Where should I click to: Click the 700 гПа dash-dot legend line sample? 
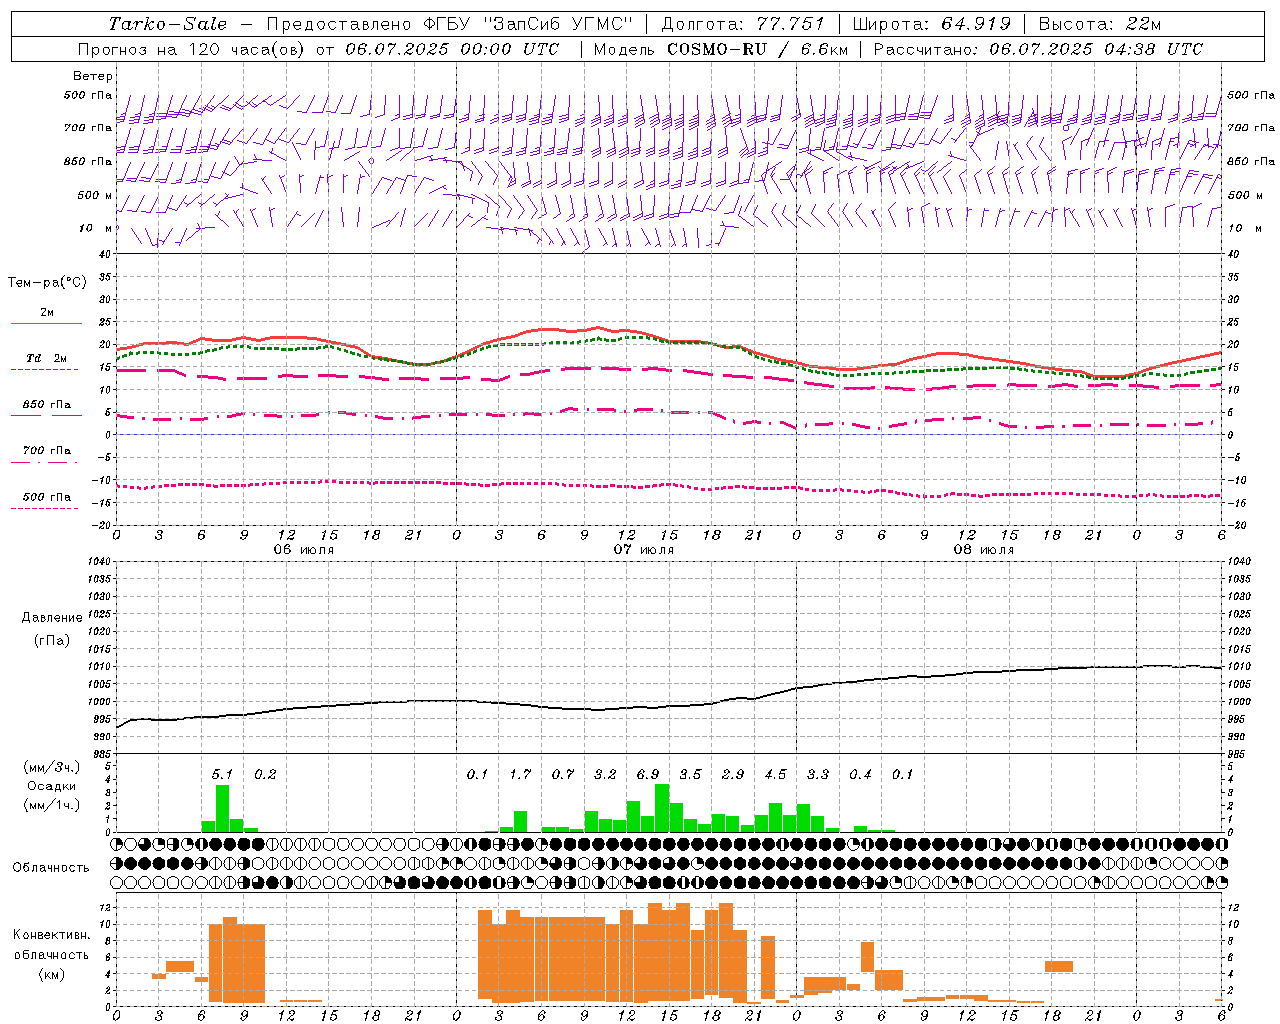pyautogui.click(x=44, y=462)
